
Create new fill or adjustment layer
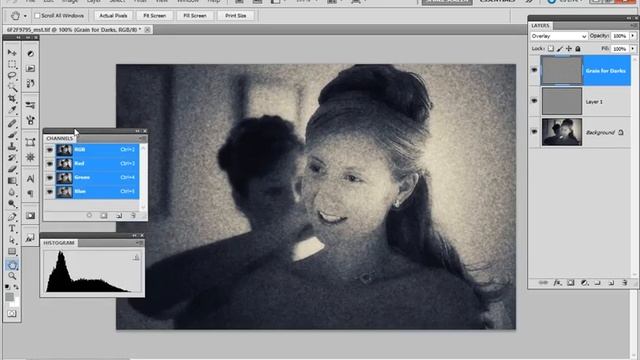pyautogui.click(x=584, y=282)
